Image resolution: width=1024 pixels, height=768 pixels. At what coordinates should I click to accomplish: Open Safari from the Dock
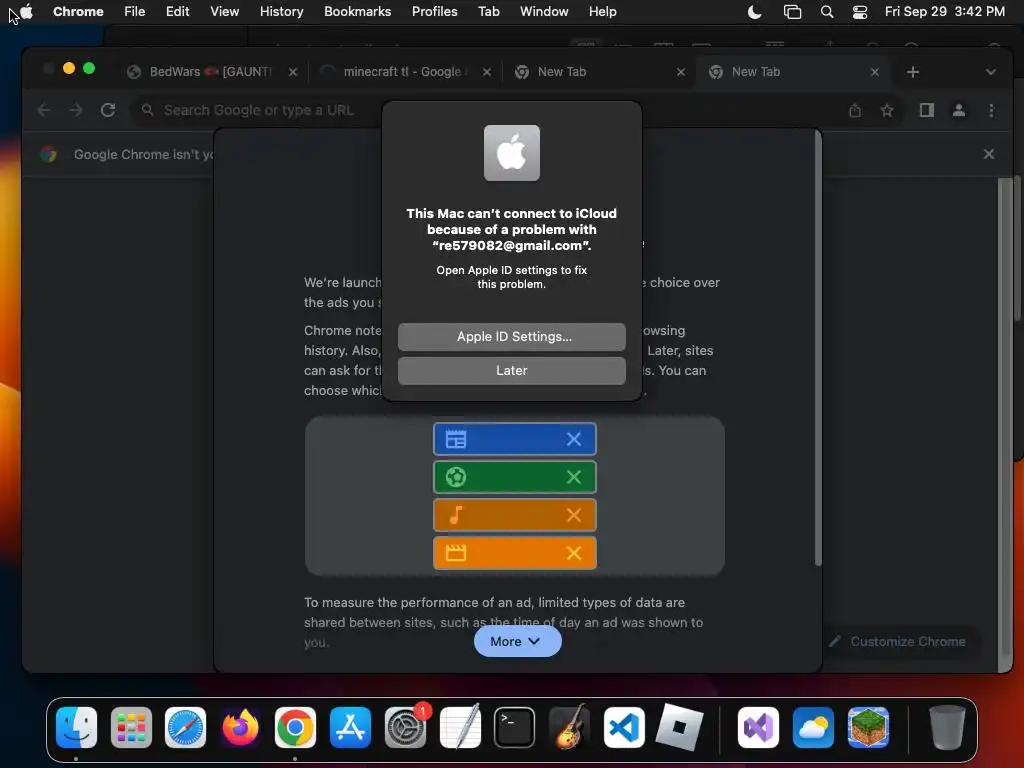pyautogui.click(x=185, y=726)
